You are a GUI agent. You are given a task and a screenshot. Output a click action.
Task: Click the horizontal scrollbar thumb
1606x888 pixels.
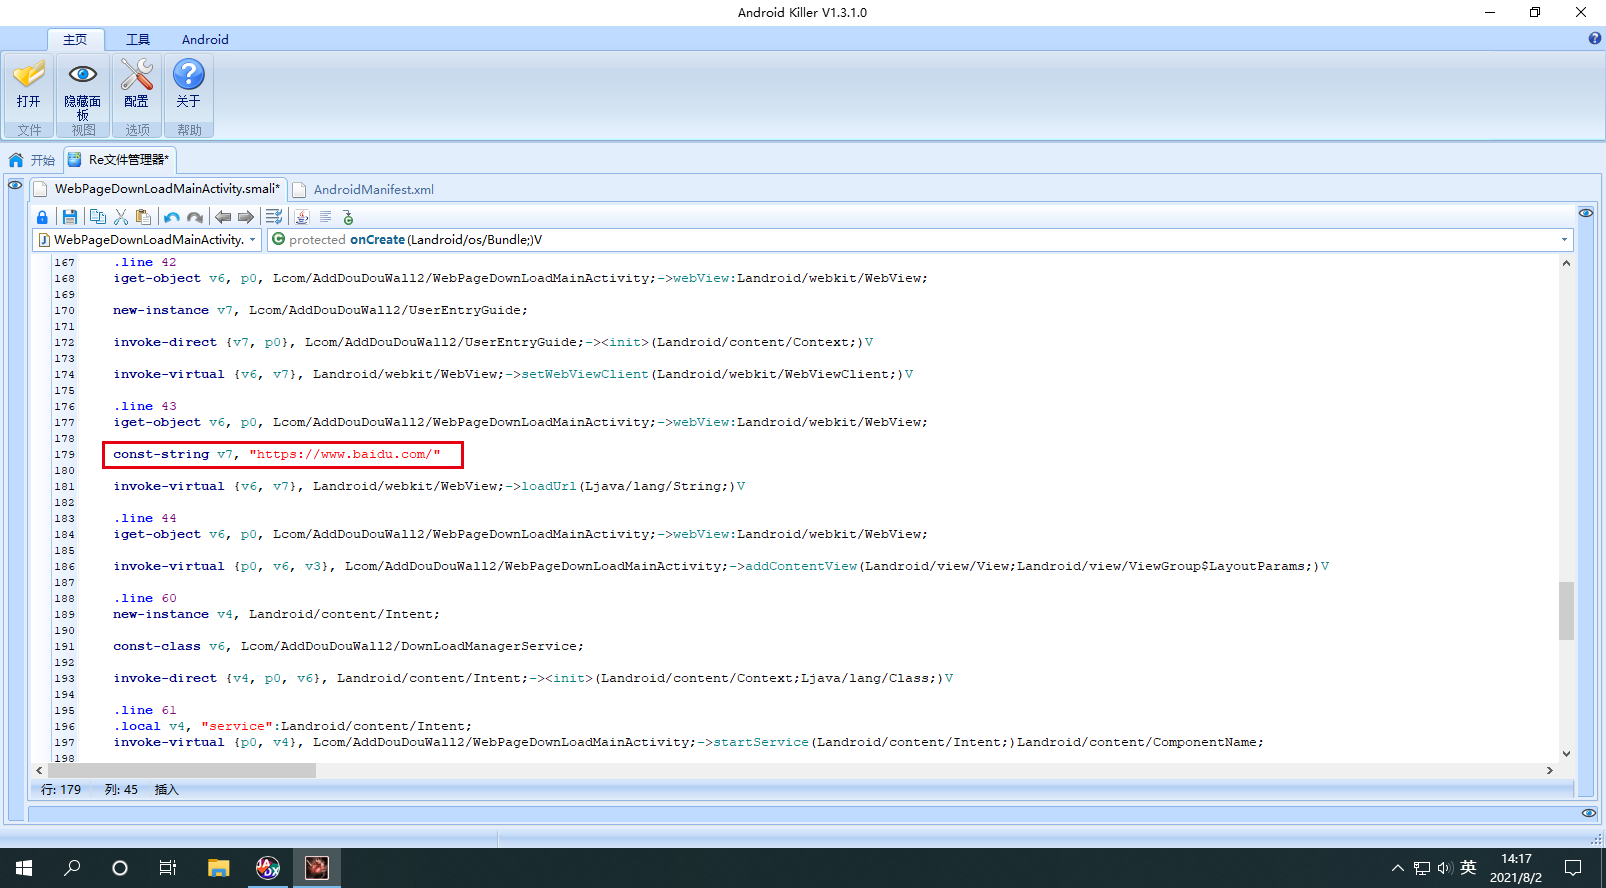181,770
